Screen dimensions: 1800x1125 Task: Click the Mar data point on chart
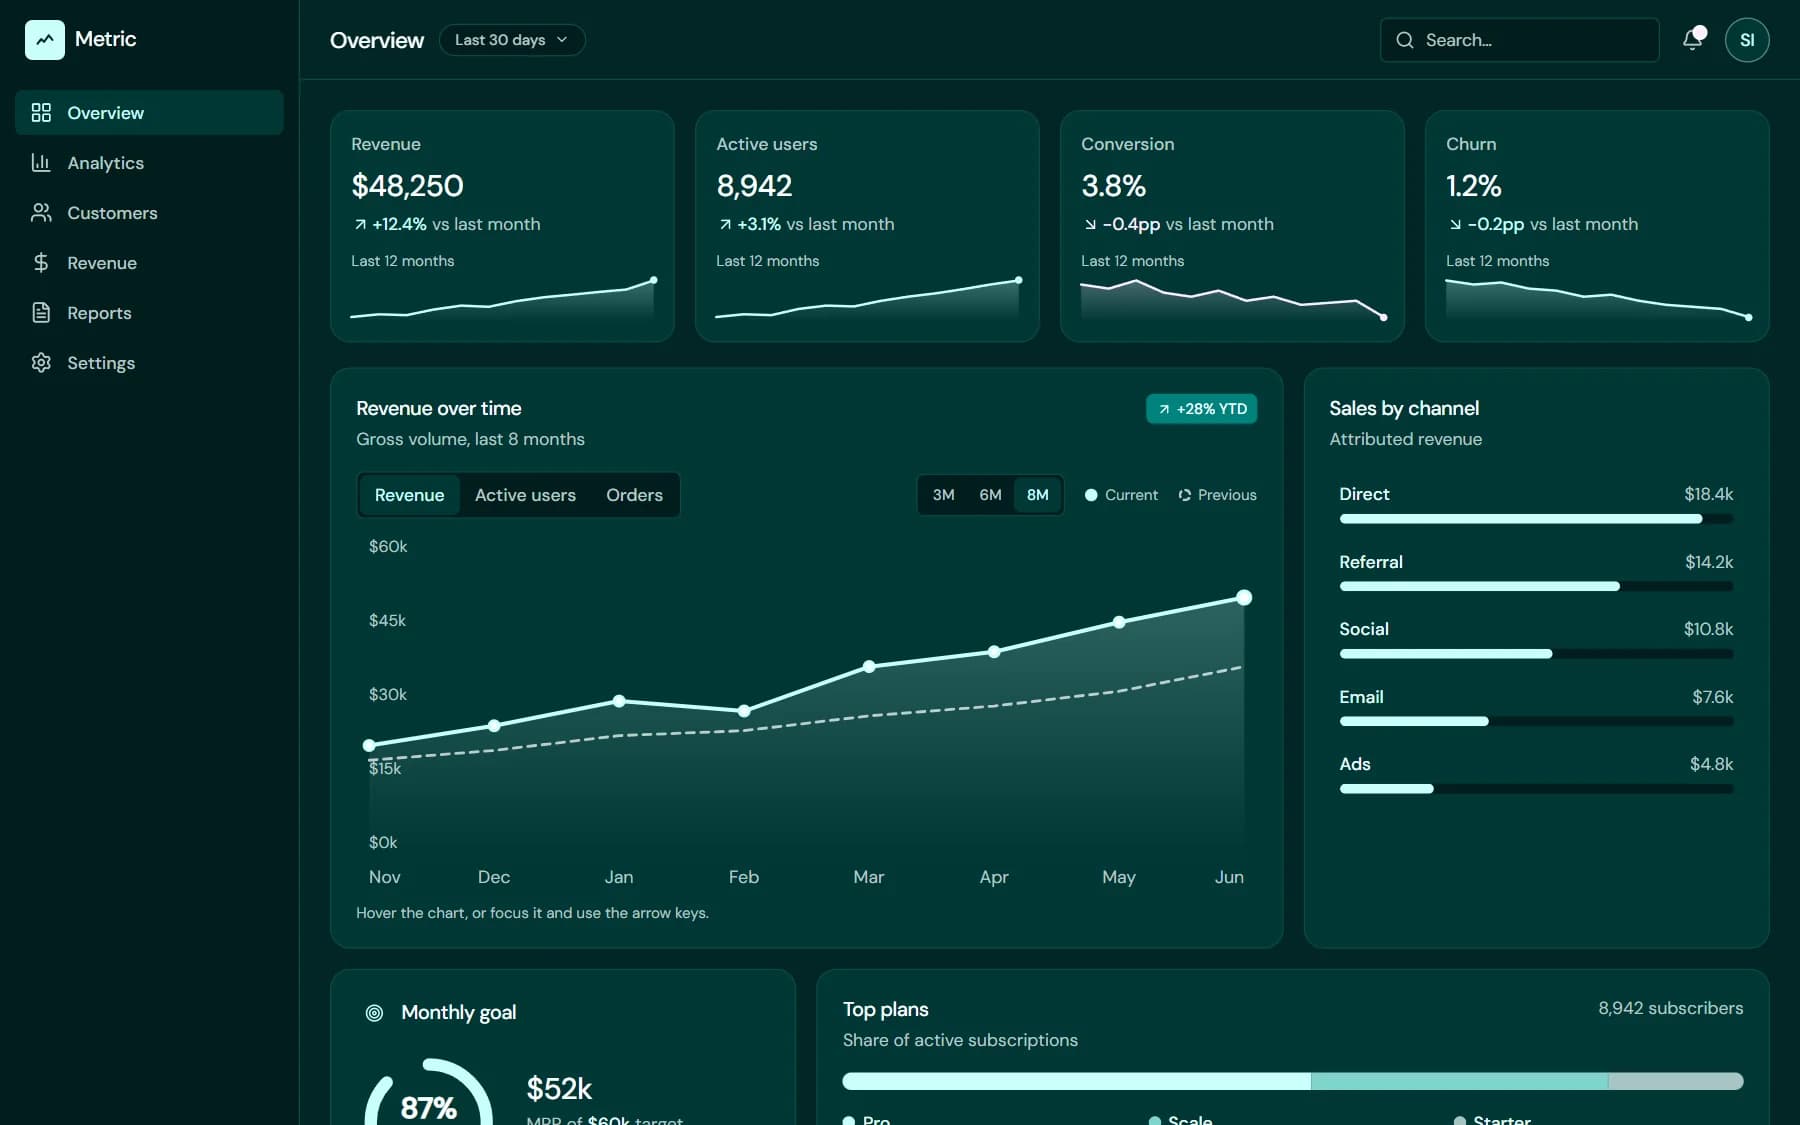[869, 666]
